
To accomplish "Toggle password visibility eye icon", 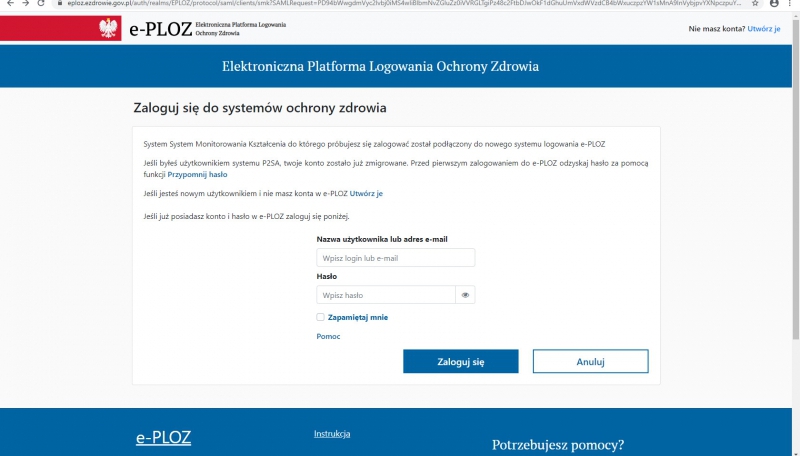I will coord(465,295).
